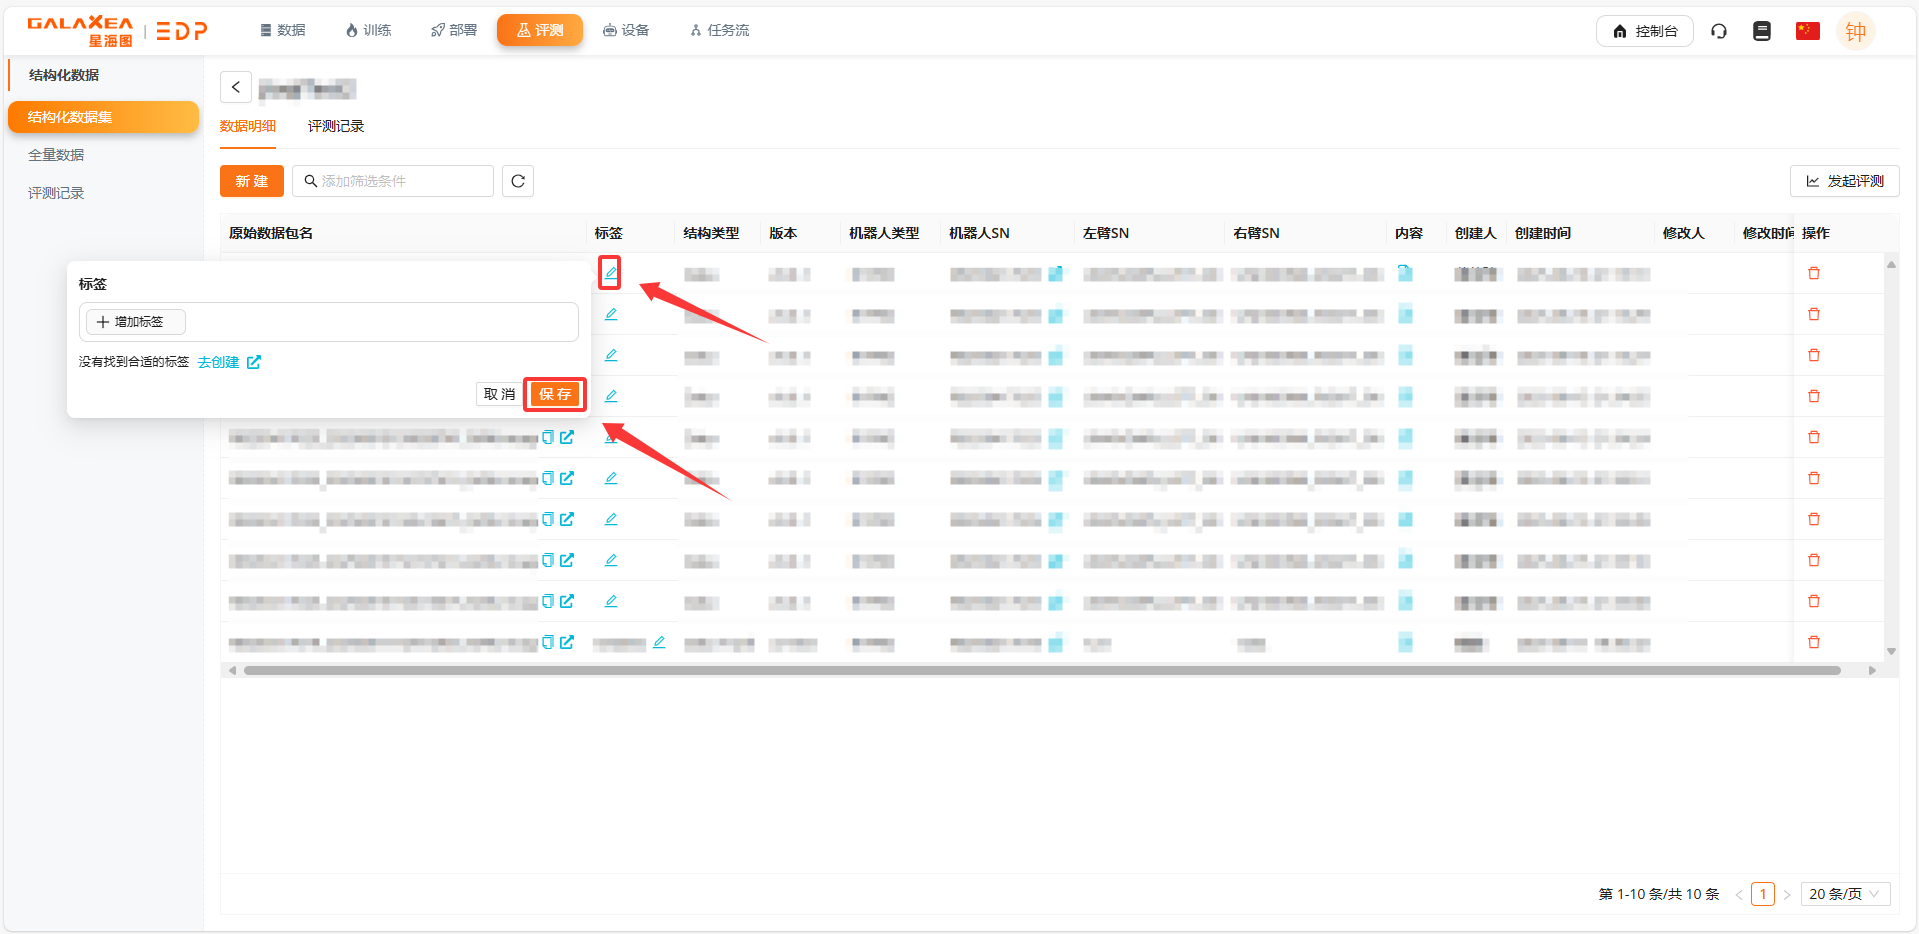Click the table's horizontal scrollbar
Image resolution: width=1919 pixels, height=934 pixels.
click(1040, 670)
